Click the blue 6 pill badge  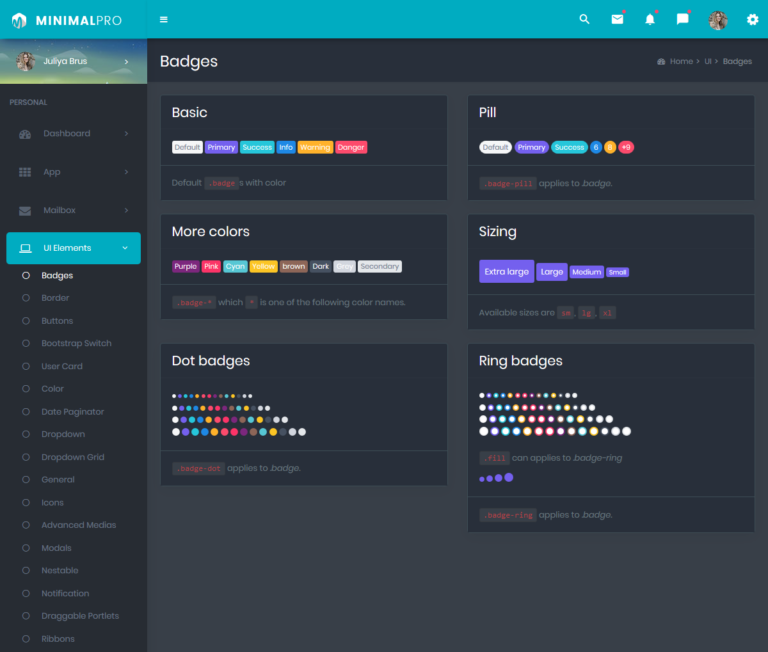click(x=596, y=147)
